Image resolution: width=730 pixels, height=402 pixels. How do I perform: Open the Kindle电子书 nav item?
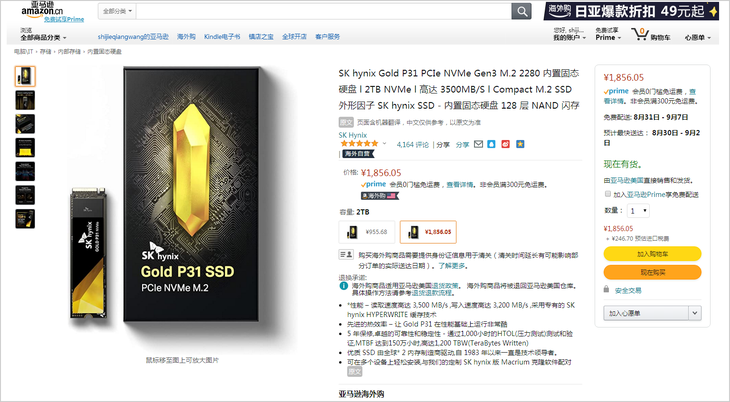222,36
